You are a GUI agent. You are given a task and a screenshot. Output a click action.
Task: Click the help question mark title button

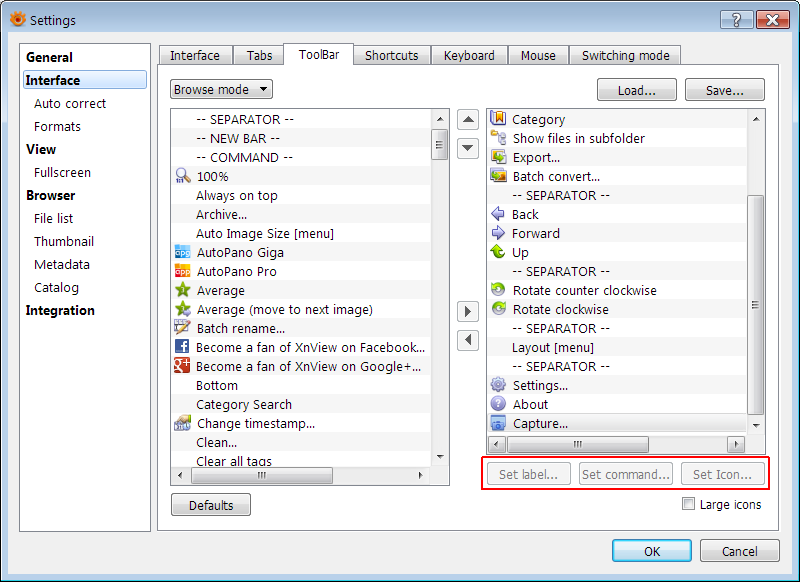point(737,20)
